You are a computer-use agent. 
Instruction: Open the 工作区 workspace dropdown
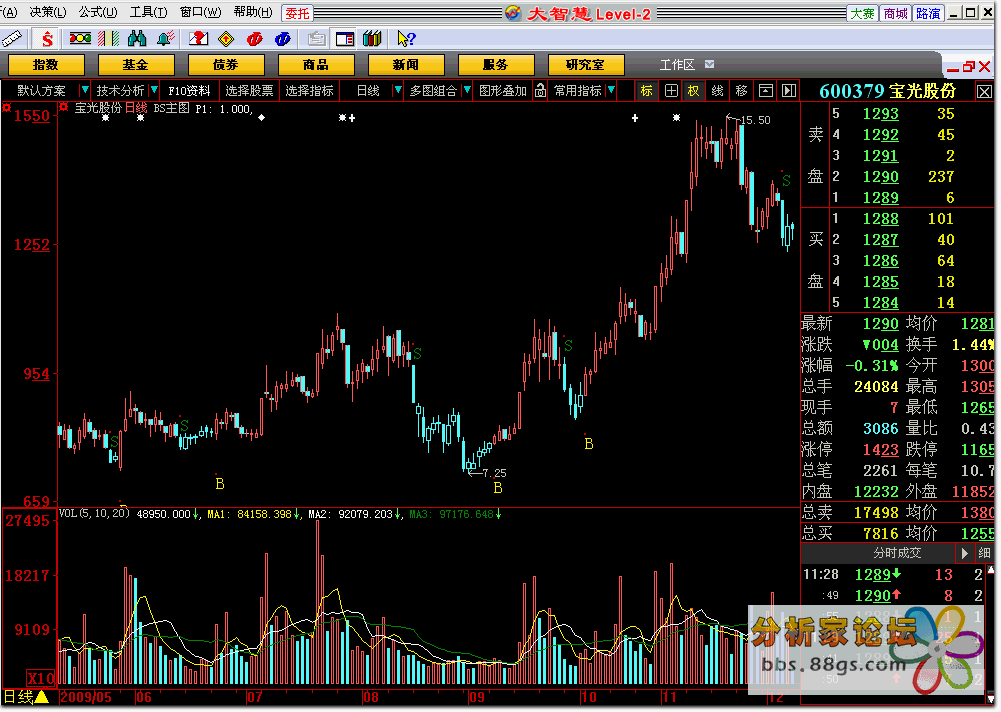click(x=709, y=64)
